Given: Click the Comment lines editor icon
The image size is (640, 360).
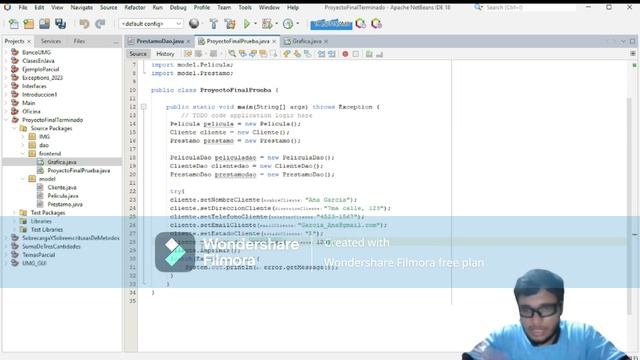Looking at the screenshot, I should pyautogui.click(x=369, y=53).
